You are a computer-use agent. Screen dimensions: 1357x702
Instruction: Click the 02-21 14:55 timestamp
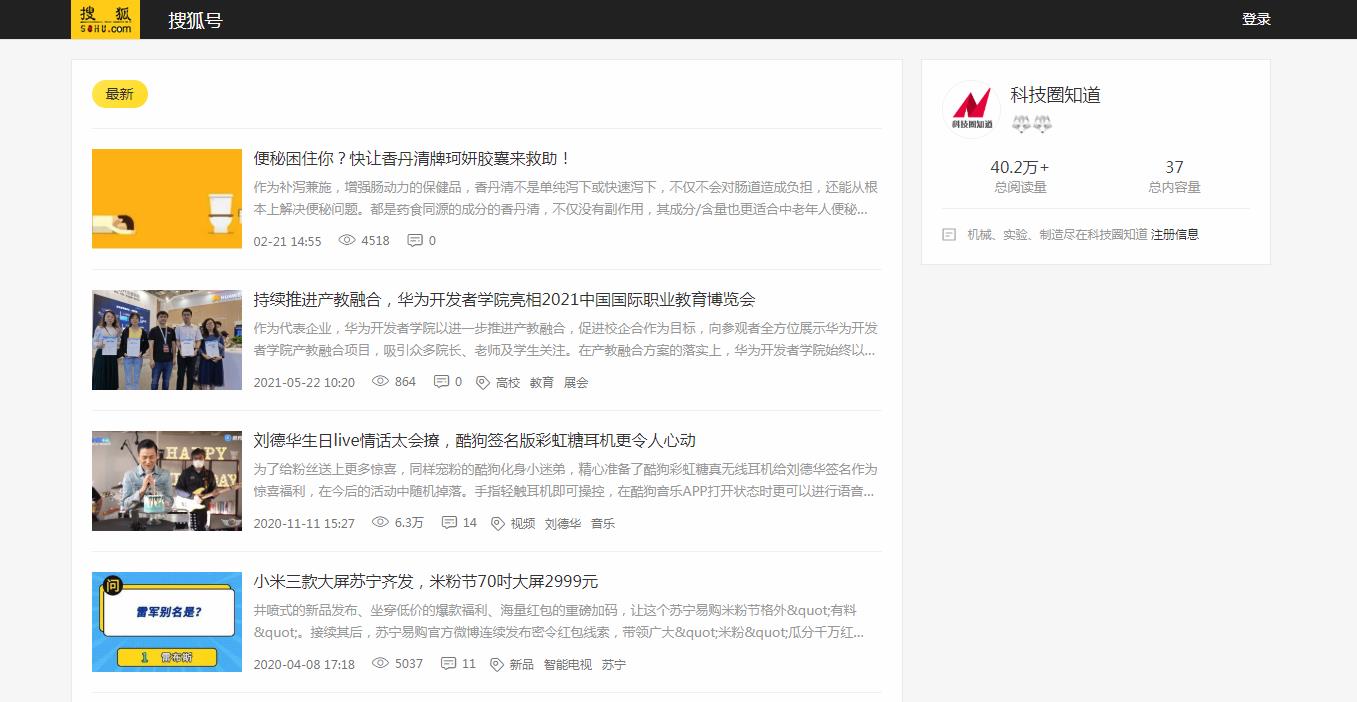[288, 241]
